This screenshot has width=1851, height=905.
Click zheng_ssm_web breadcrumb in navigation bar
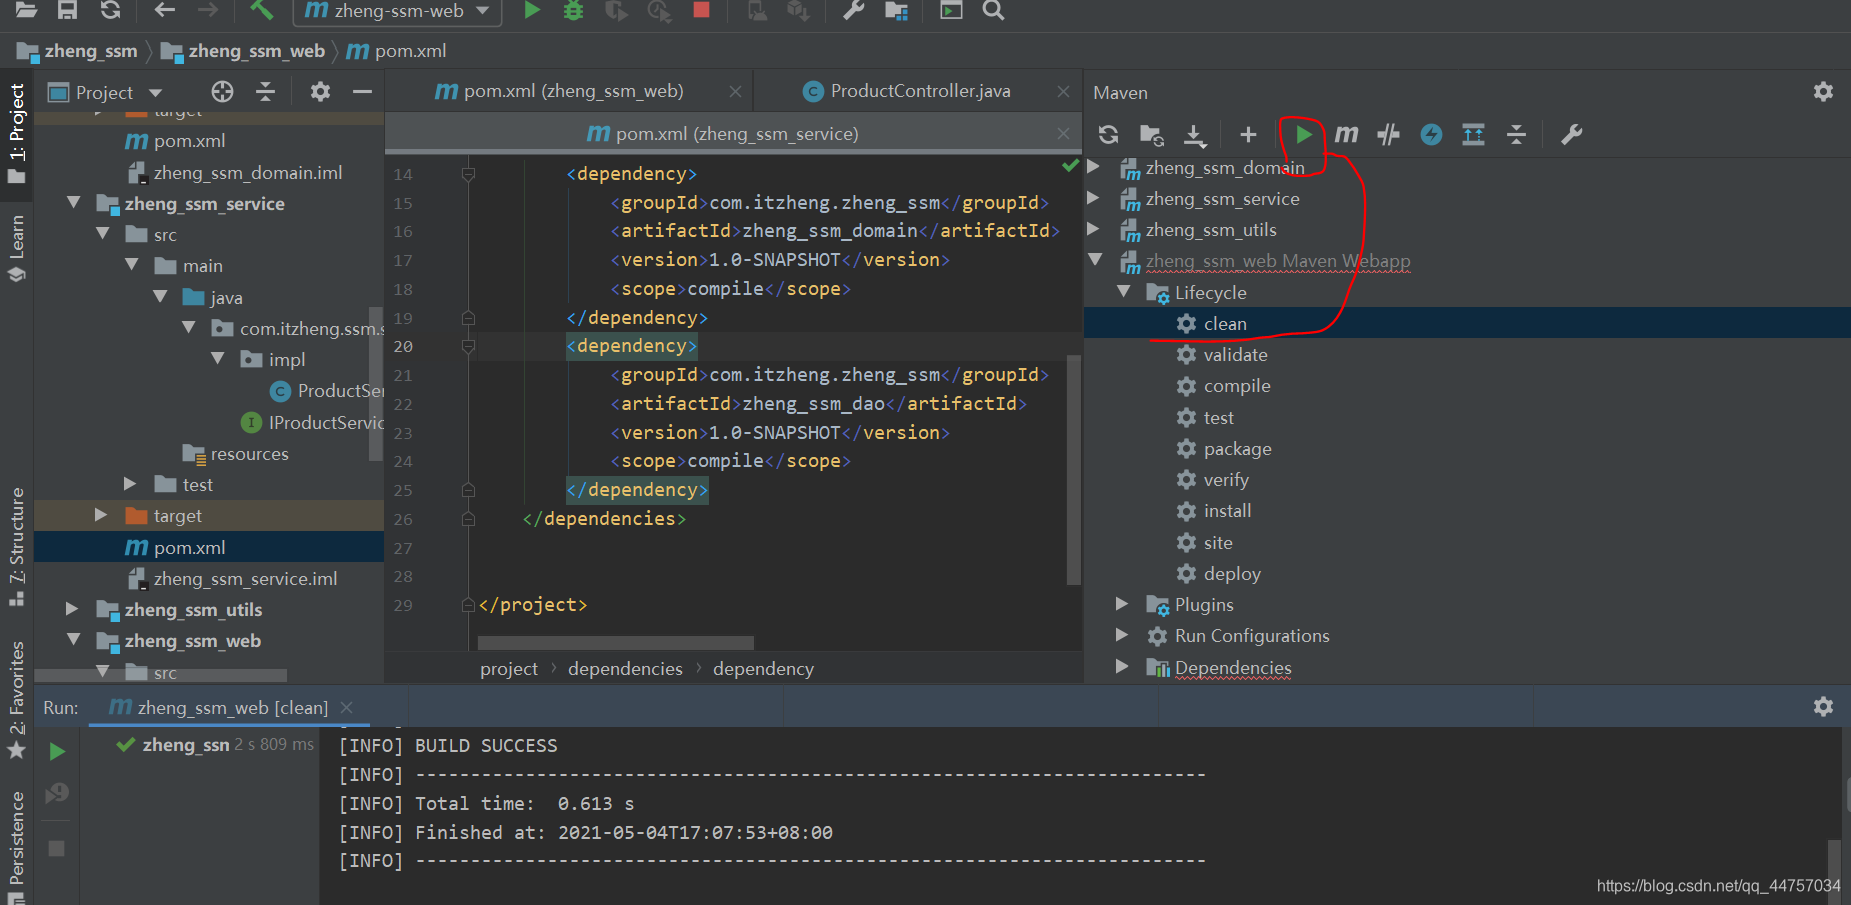[x=256, y=51]
